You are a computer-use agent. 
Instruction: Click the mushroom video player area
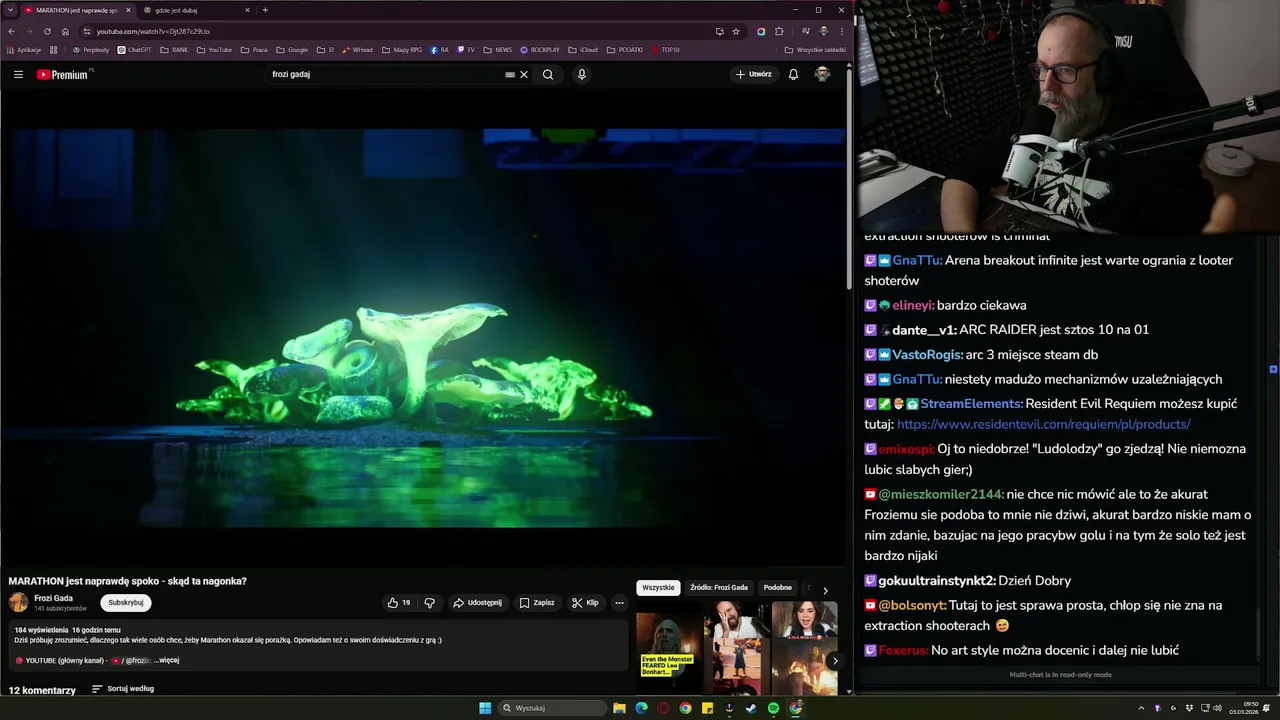pyautogui.click(x=423, y=330)
